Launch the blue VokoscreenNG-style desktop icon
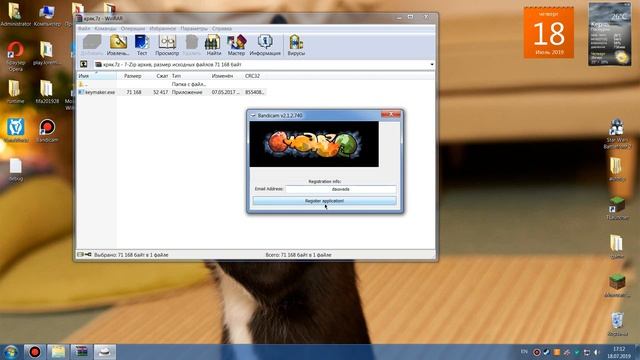Image resolution: width=640 pixels, height=360 pixels. pyautogui.click(x=16, y=131)
